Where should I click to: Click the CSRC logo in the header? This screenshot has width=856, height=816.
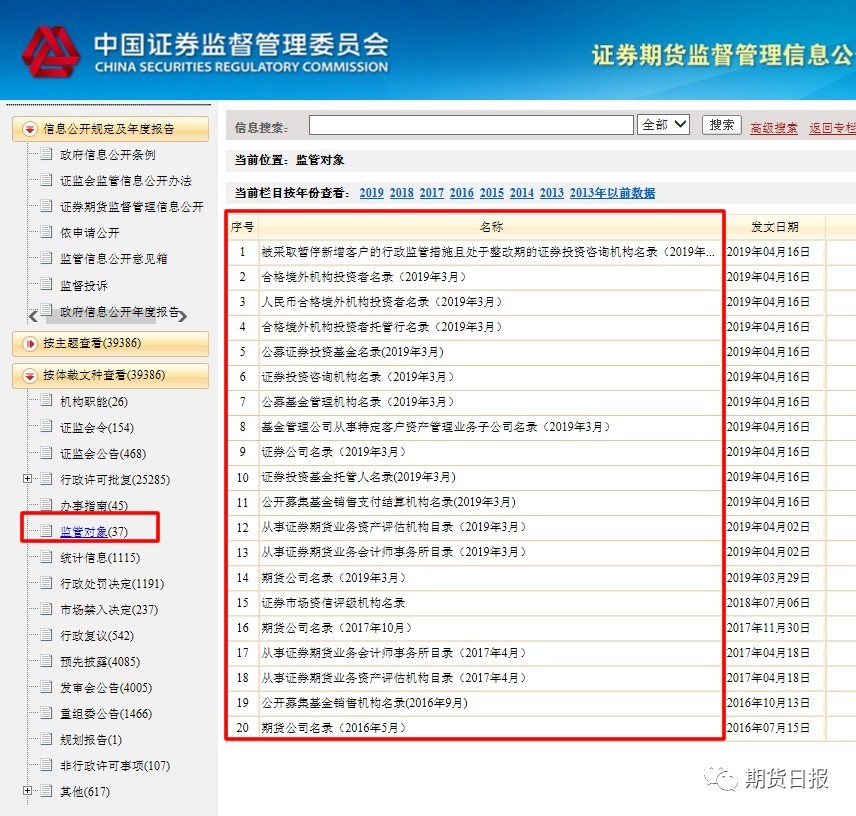tap(50, 50)
